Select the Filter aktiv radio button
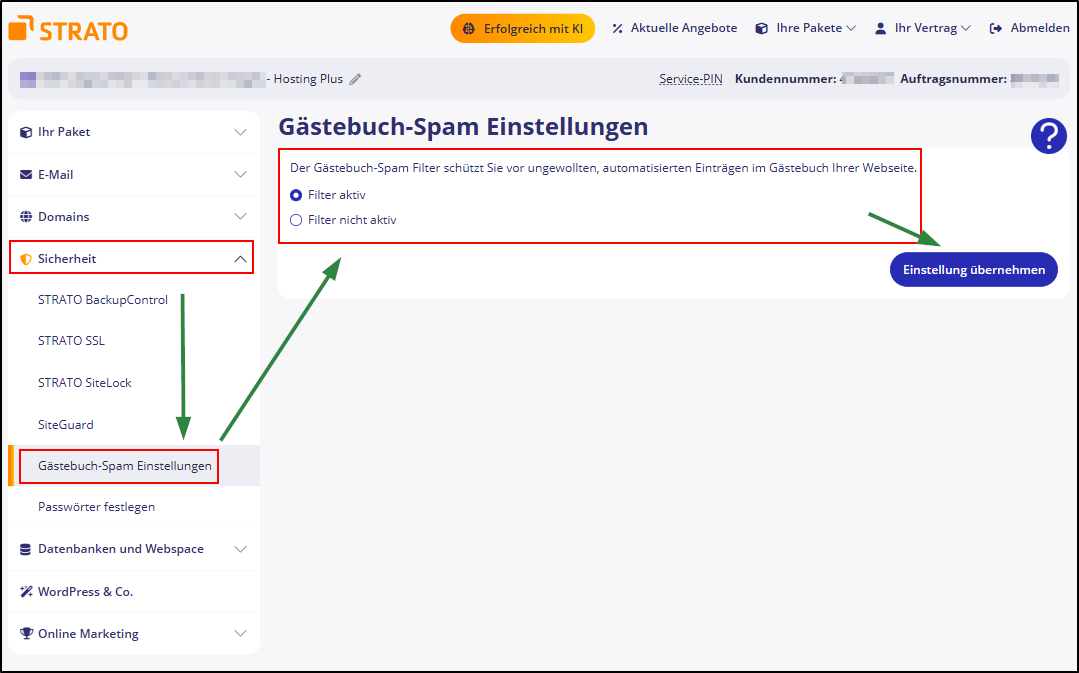The height and width of the screenshot is (673, 1079). [295, 196]
